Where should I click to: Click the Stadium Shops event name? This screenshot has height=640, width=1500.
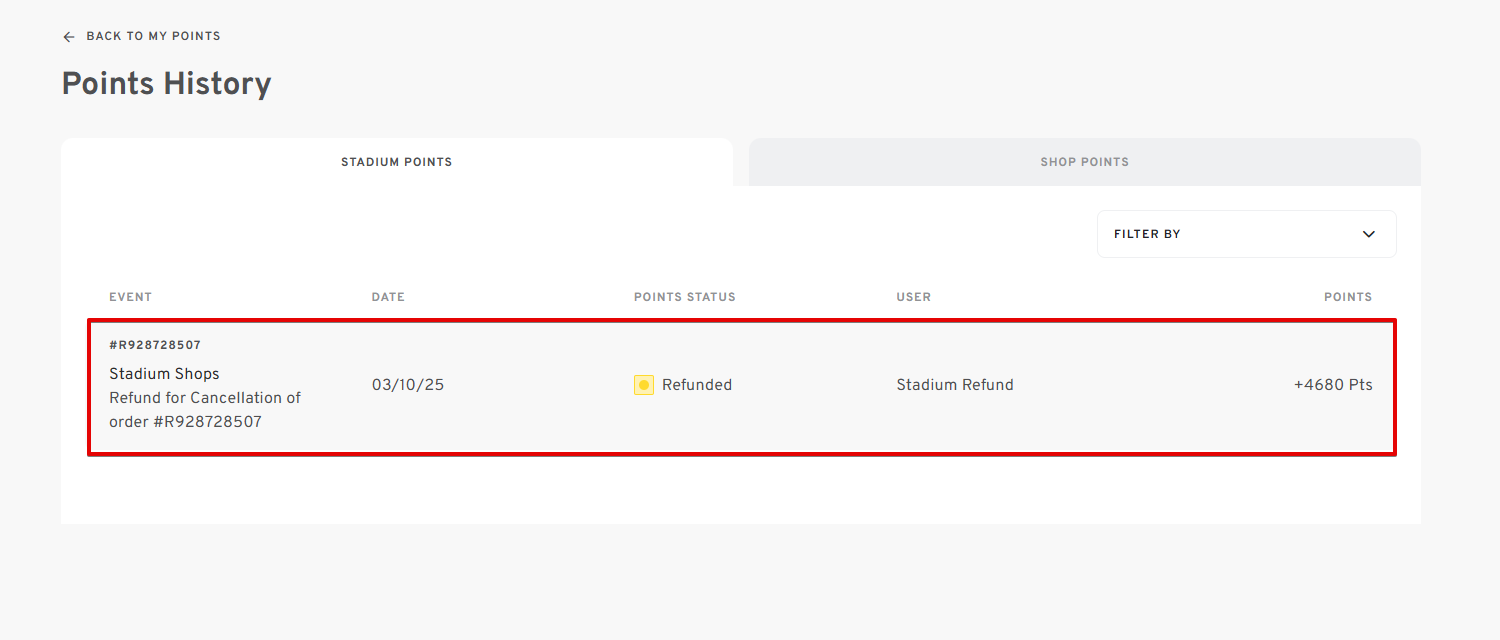coord(164,374)
